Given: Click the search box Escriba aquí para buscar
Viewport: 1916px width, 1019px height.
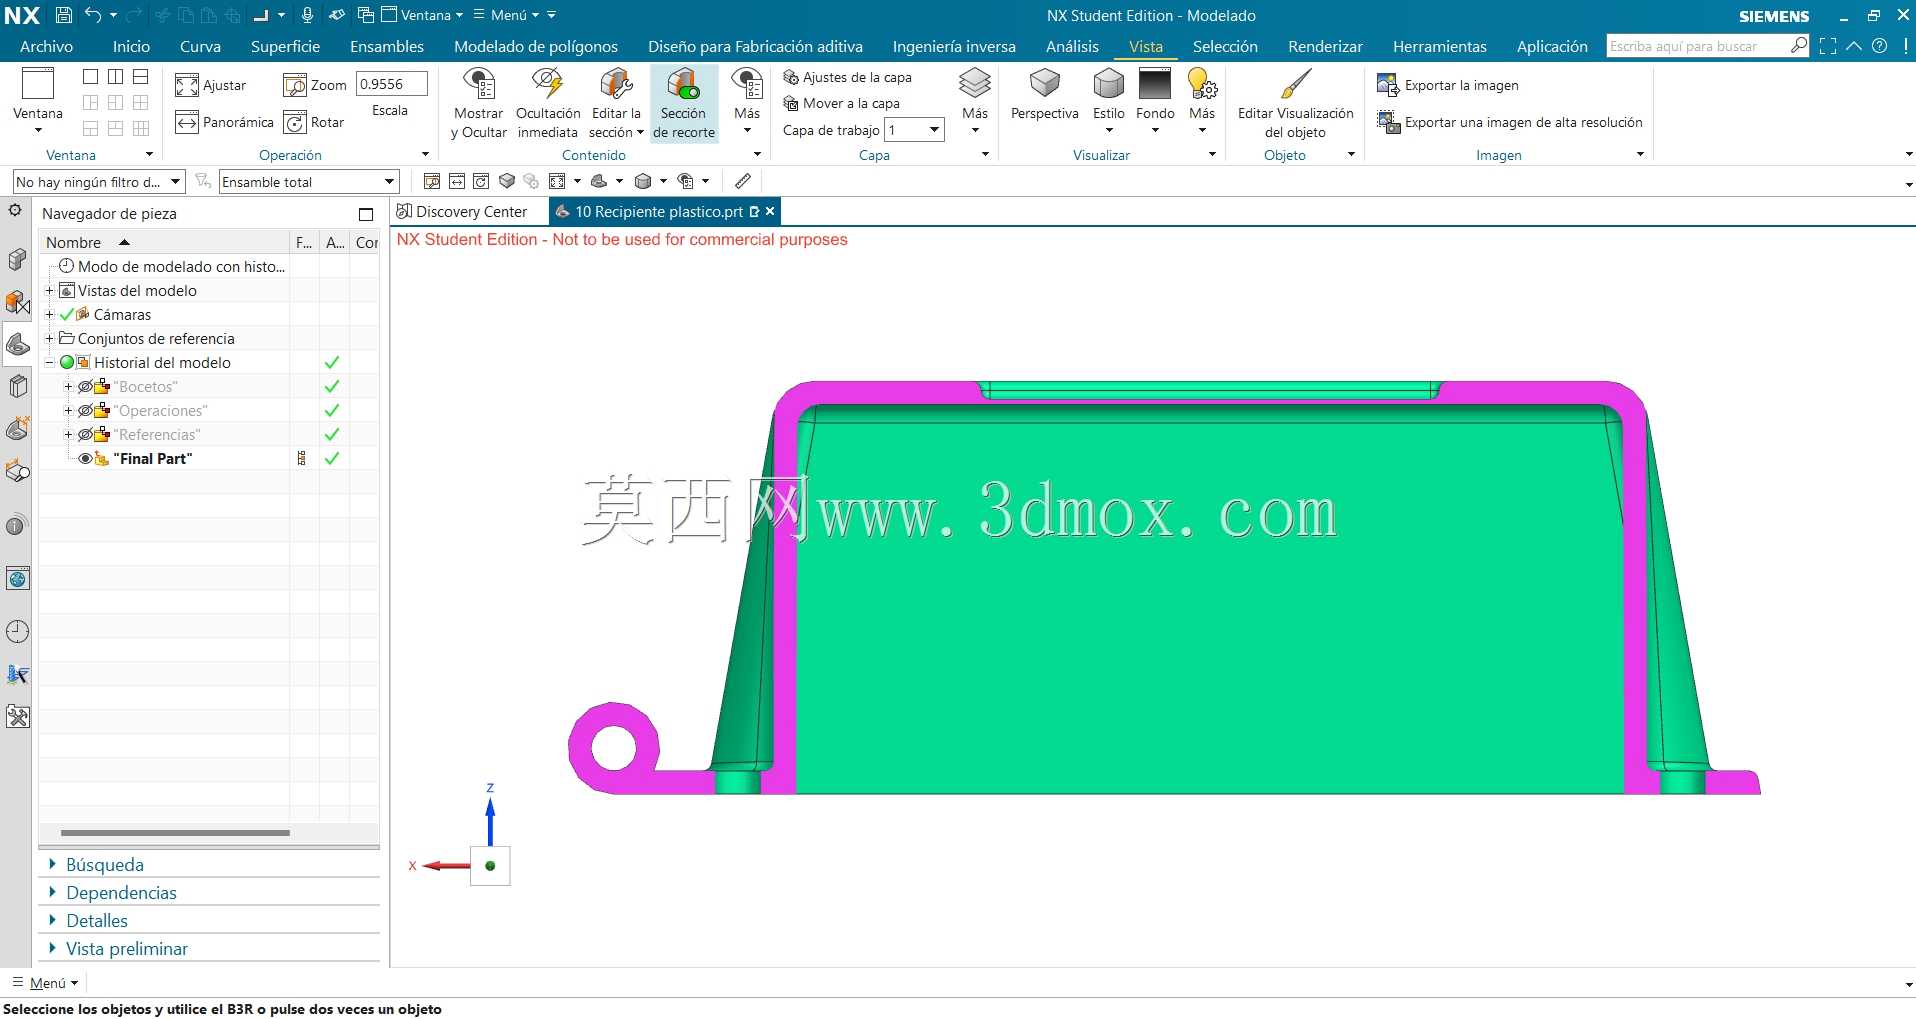Looking at the screenshot, I should [1697, 46].
